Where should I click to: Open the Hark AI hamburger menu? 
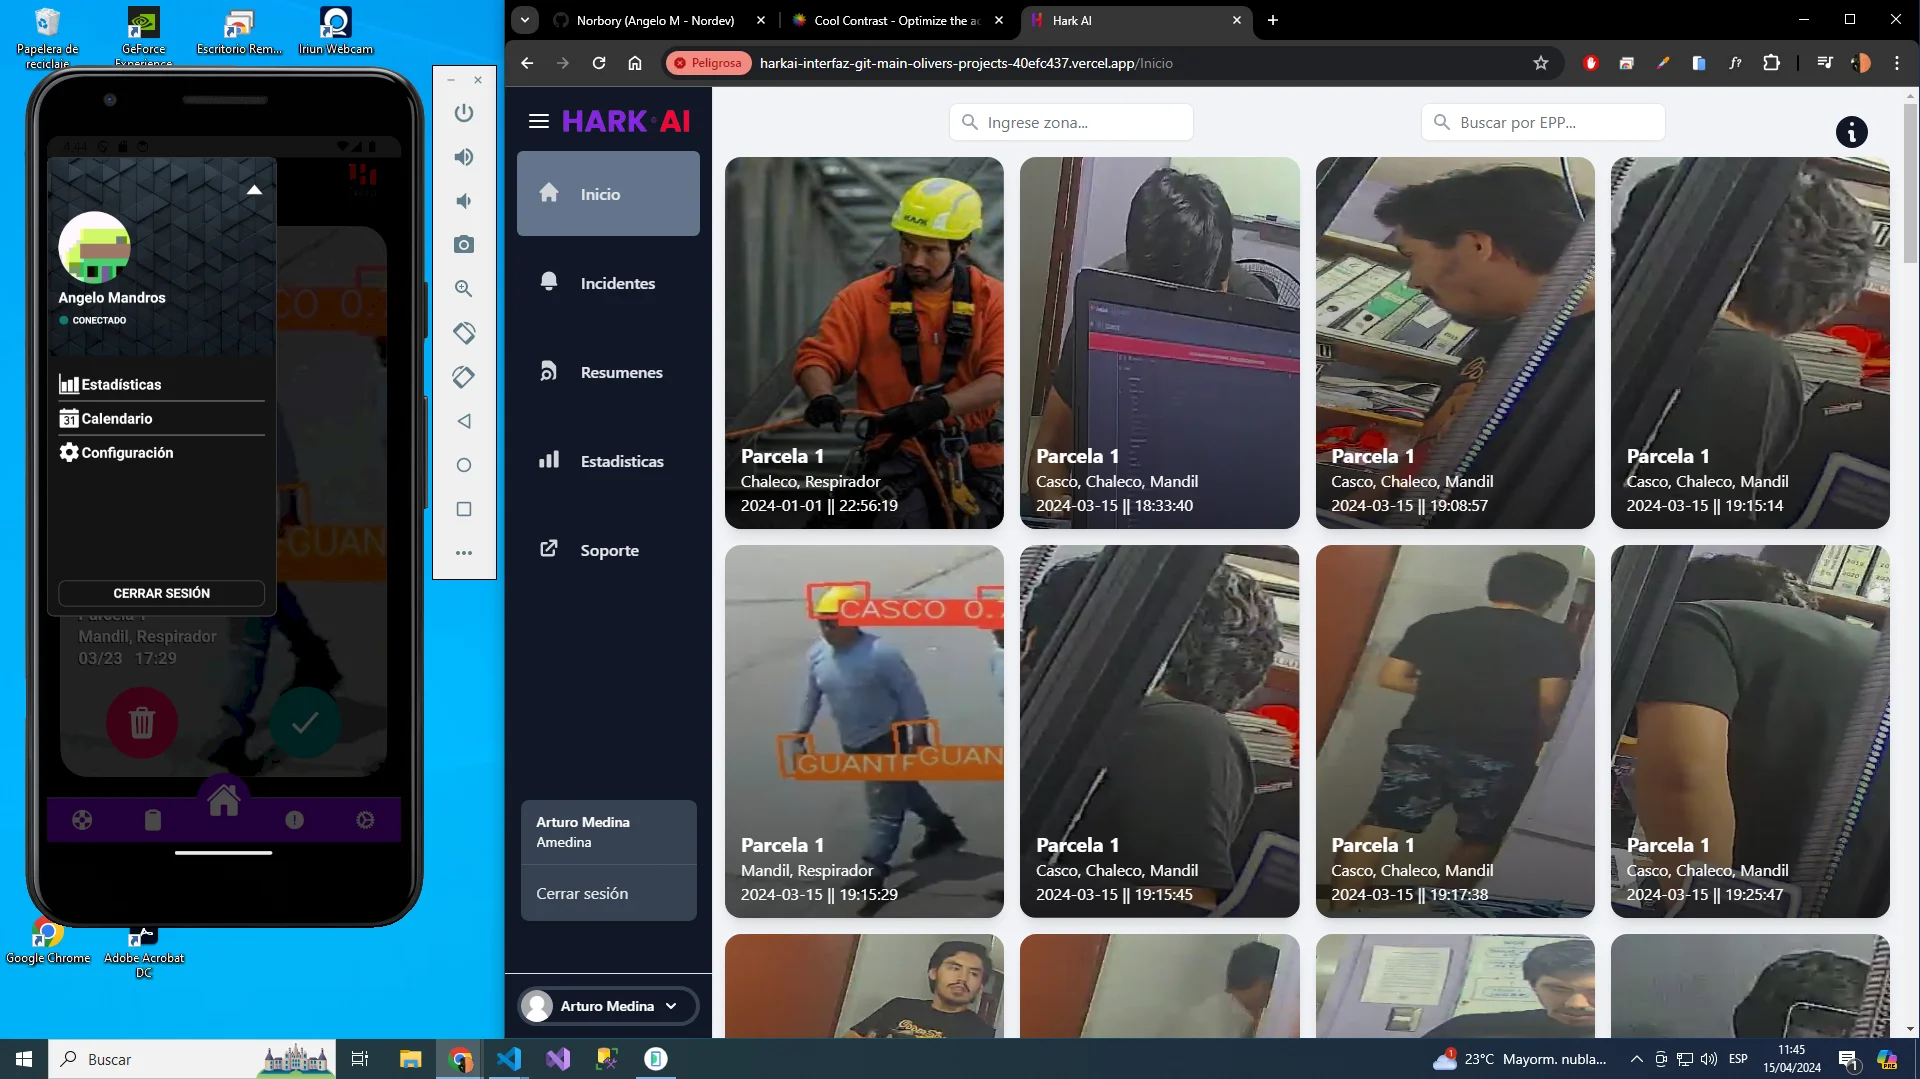[x=539, y=122]
